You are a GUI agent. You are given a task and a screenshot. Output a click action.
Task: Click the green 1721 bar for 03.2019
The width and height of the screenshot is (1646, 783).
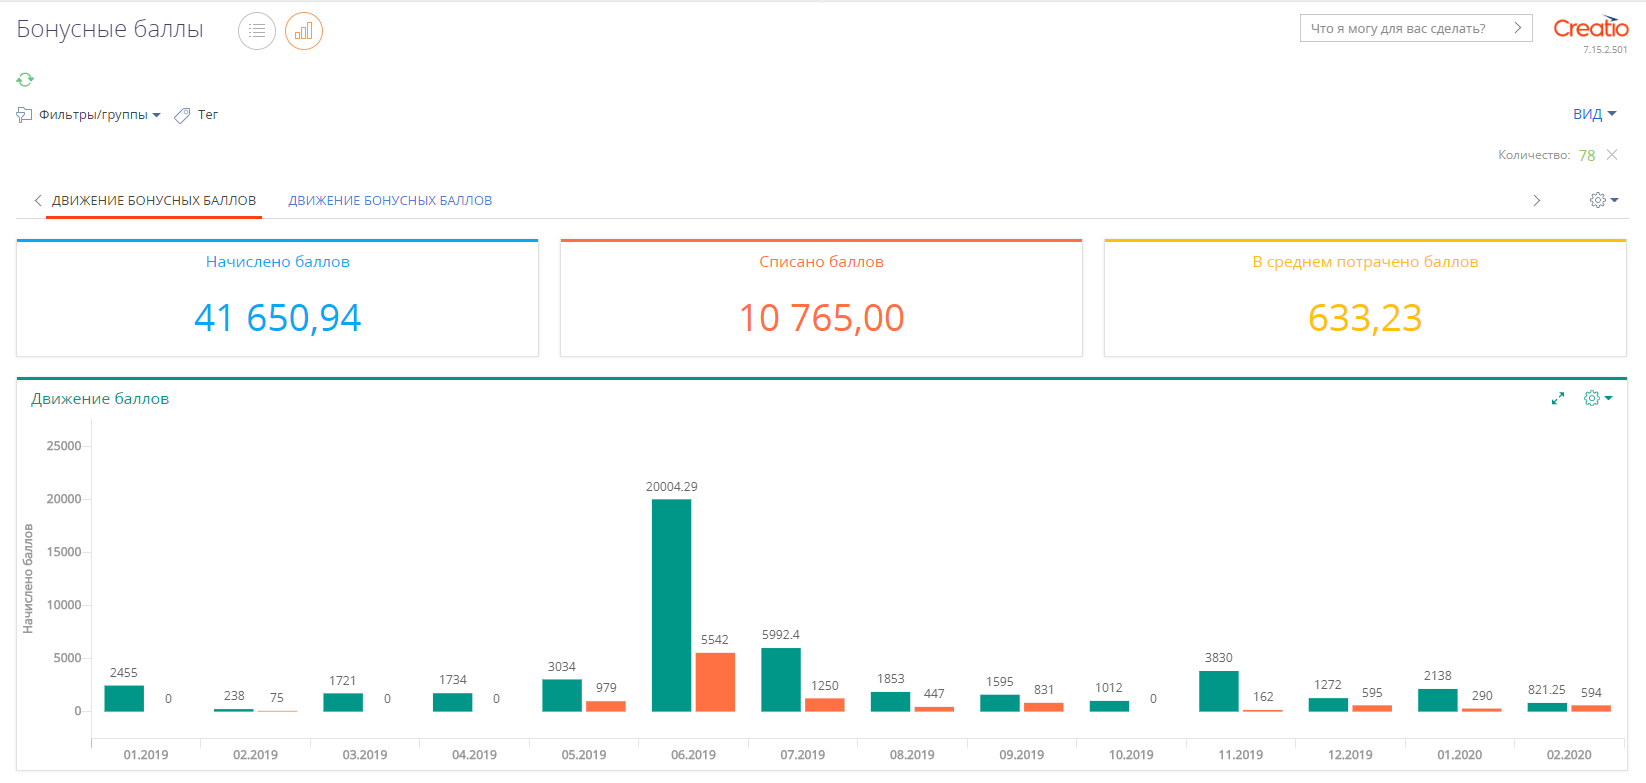[x=343, y=702]
